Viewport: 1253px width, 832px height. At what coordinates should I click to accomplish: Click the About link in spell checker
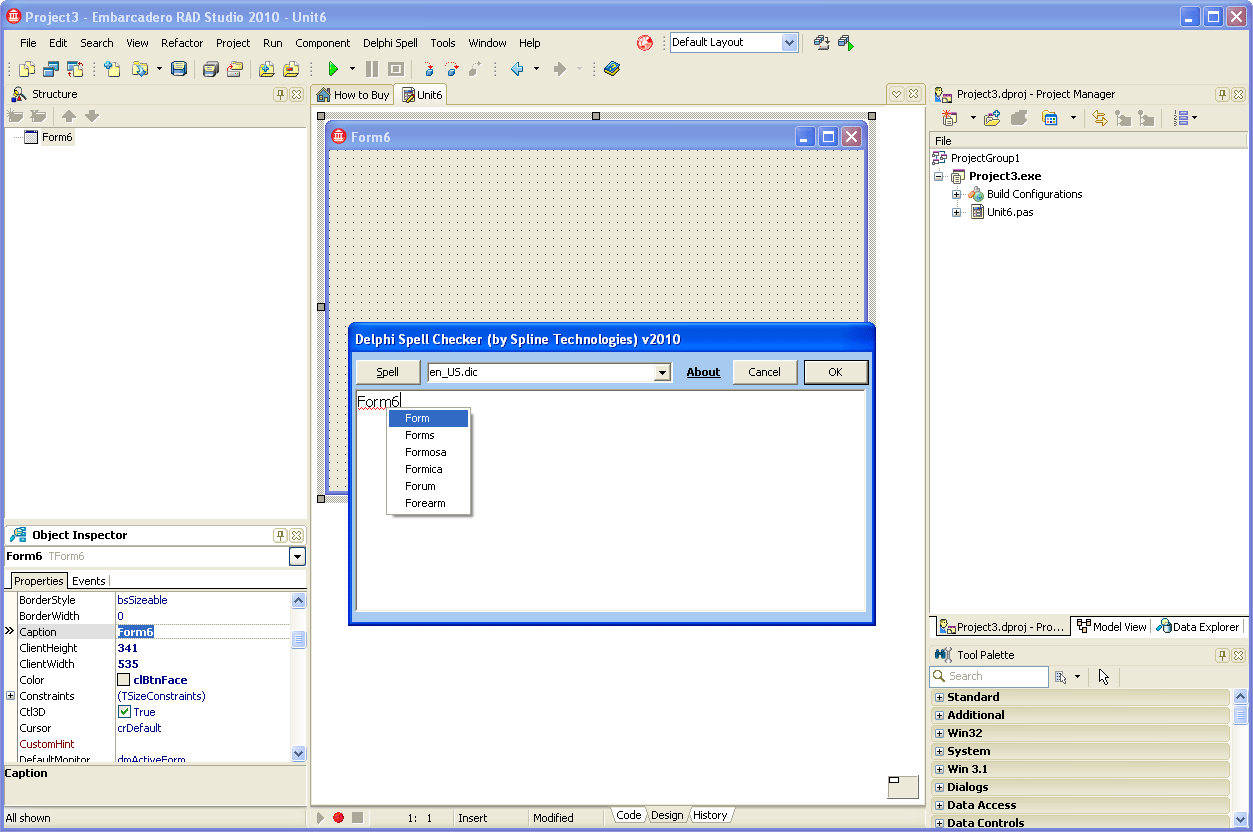pyautogui.click(x=703, y=372)
